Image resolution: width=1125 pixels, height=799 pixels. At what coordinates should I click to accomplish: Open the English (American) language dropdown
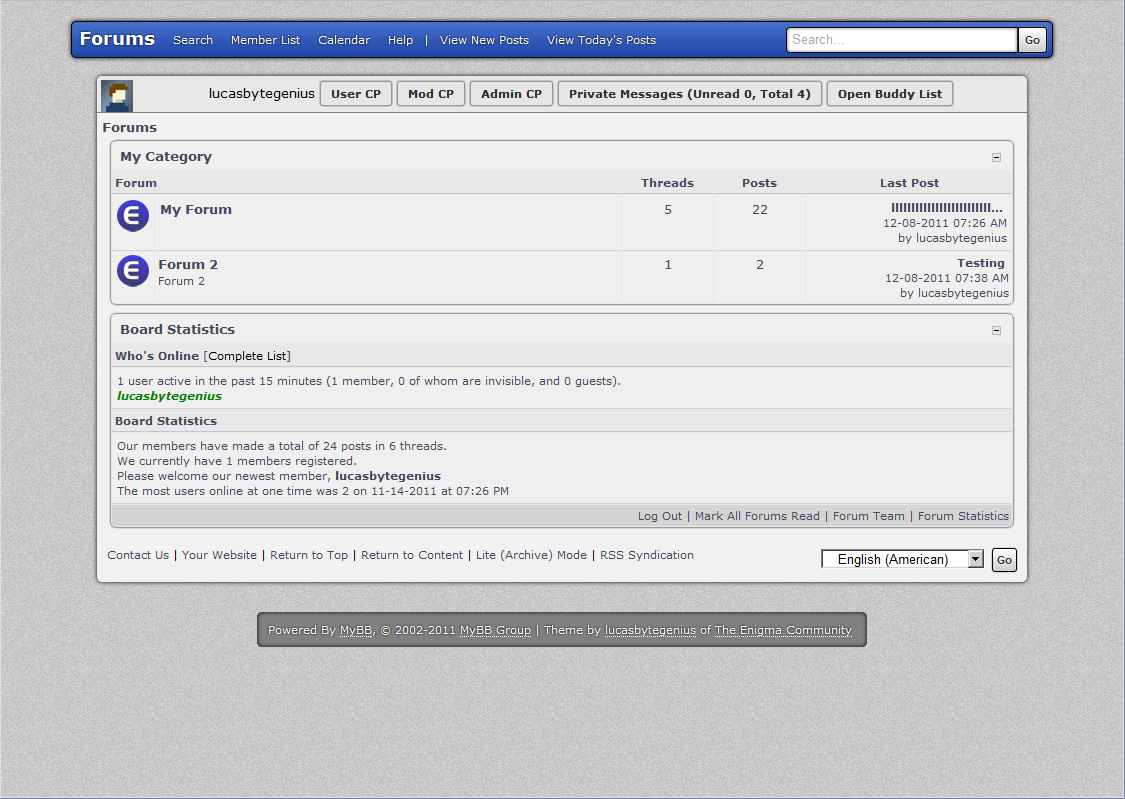pos(902,559)
